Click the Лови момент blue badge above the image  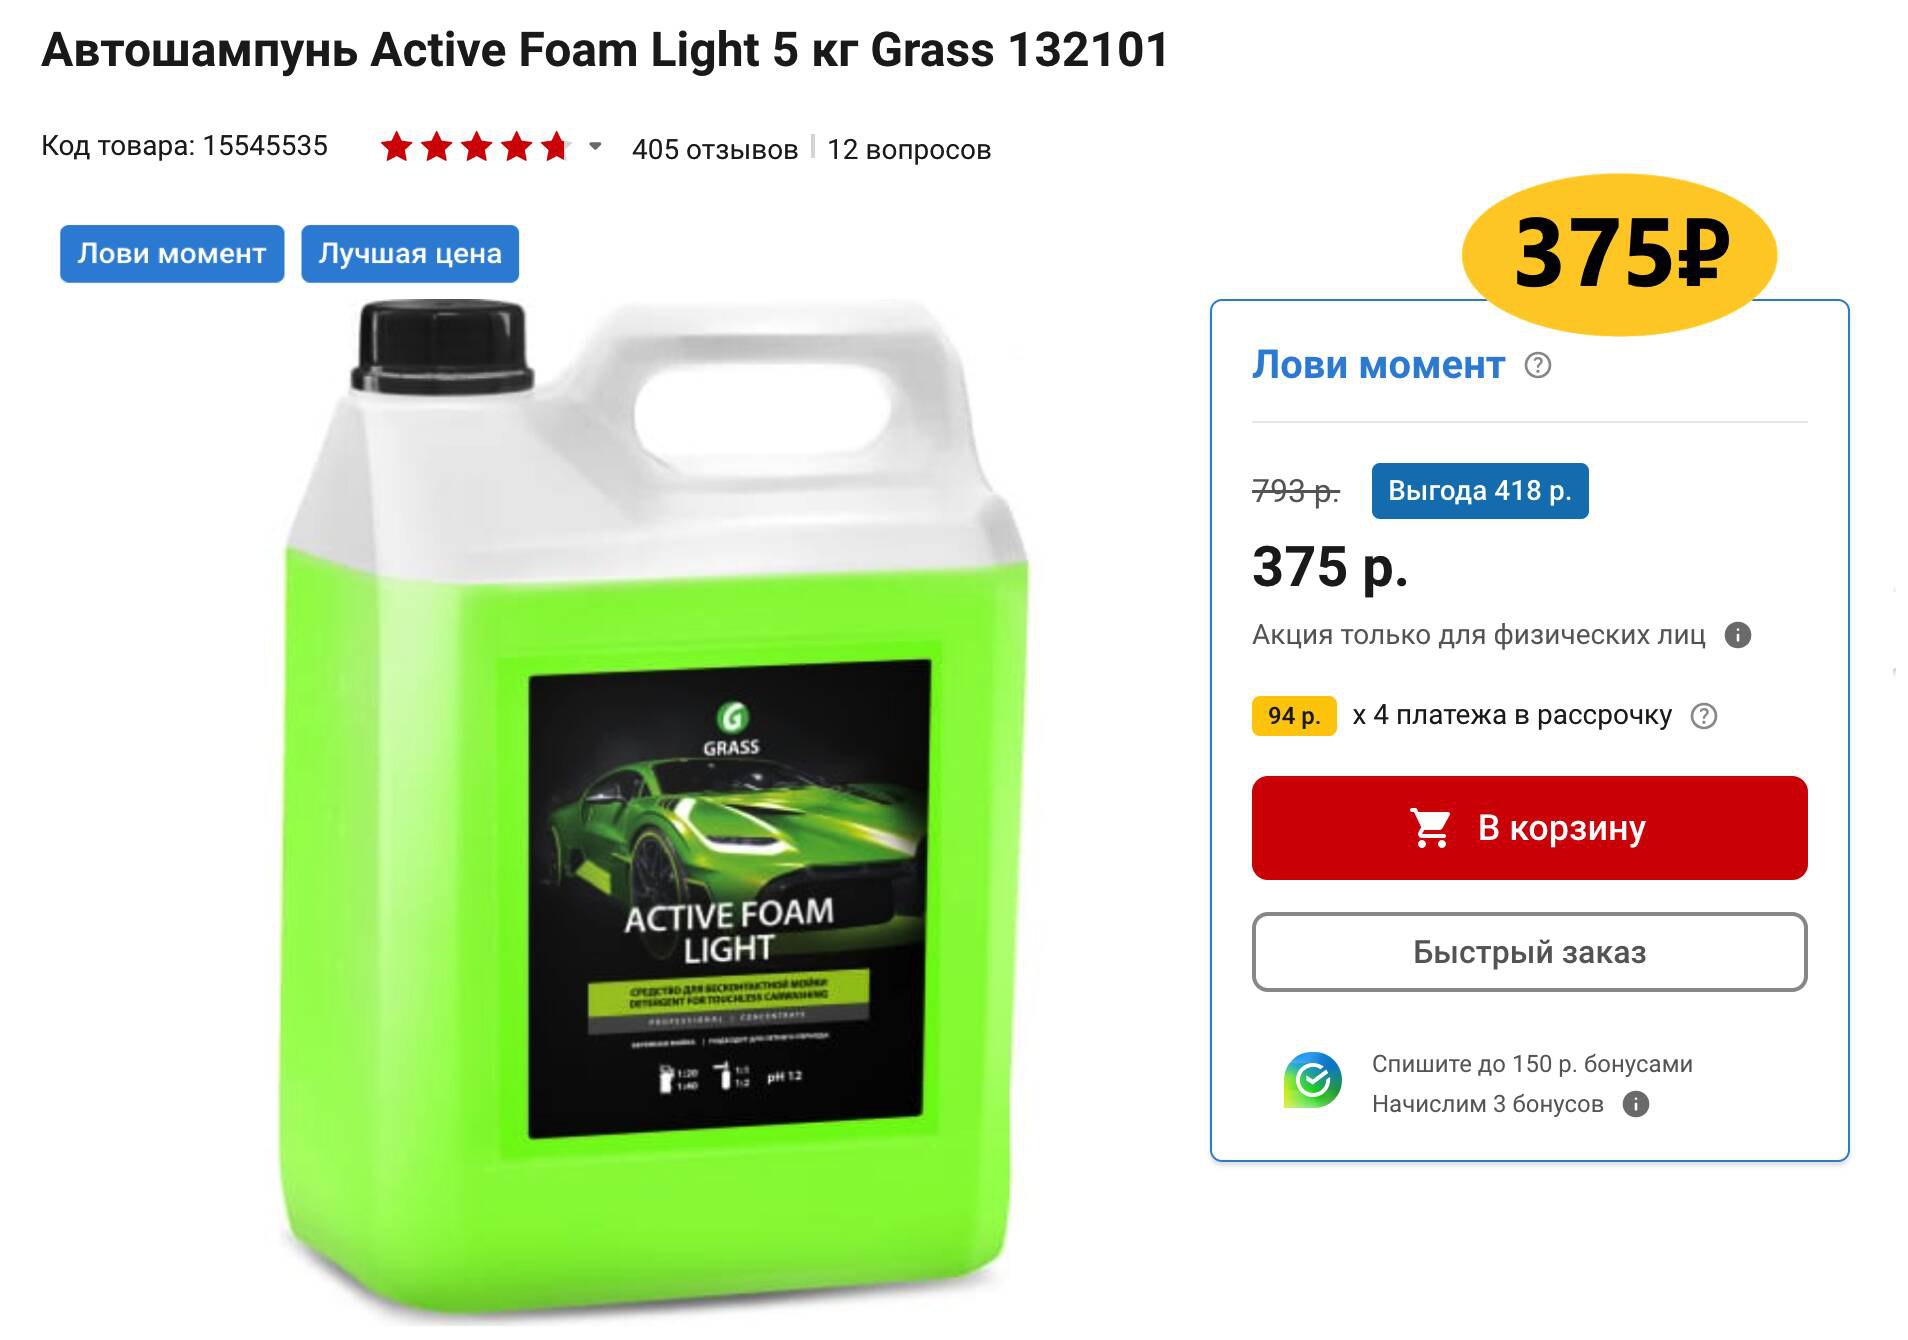pos(172,254)
